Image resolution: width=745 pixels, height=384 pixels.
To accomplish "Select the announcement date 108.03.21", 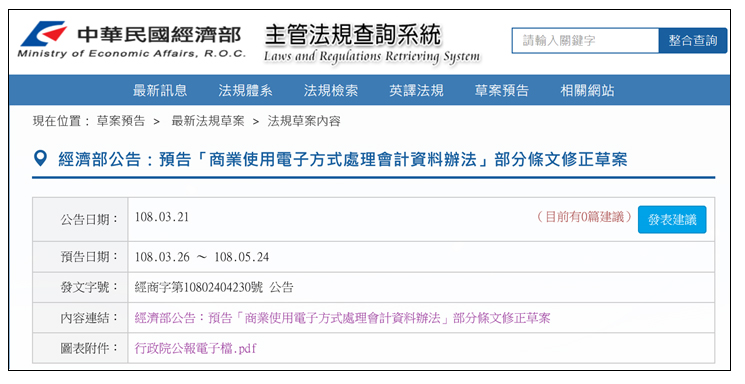I will coord(162,217).
